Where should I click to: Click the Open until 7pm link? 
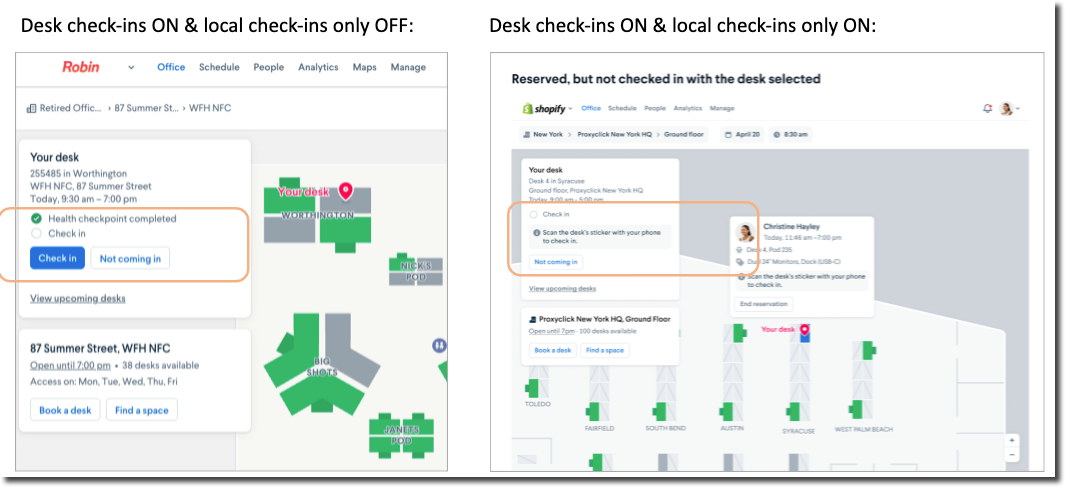pyautogui.click(x=551, y=331)
